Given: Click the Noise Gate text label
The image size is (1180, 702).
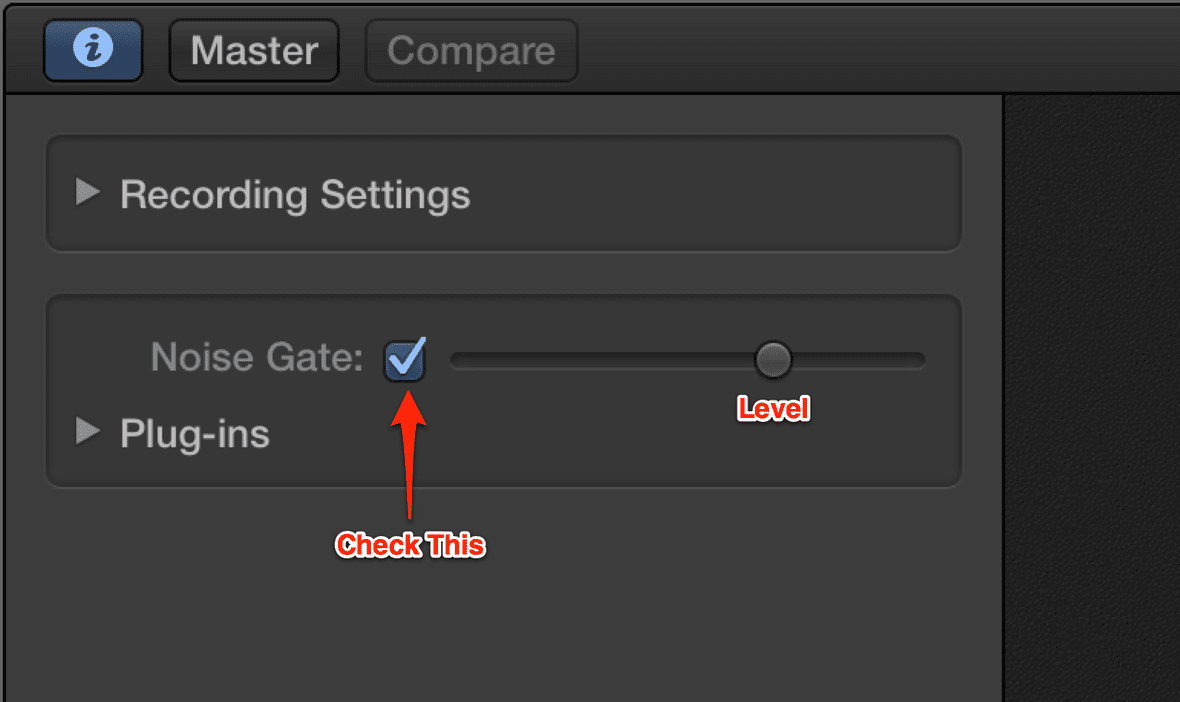Looking at the screenshot, I should click(254, 357).
